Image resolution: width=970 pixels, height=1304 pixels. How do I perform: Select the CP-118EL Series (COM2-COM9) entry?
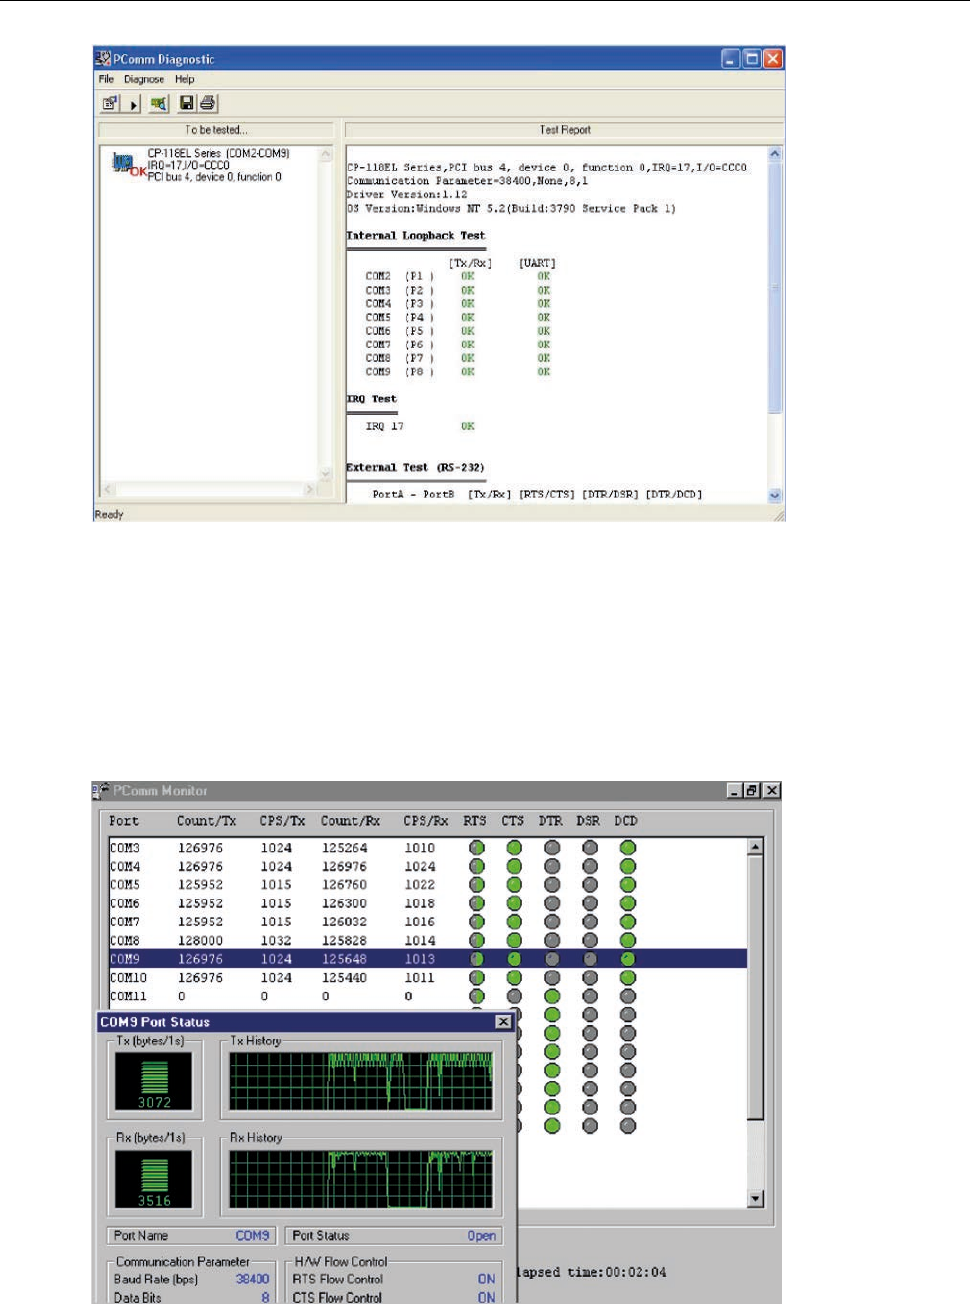[218, 153]
